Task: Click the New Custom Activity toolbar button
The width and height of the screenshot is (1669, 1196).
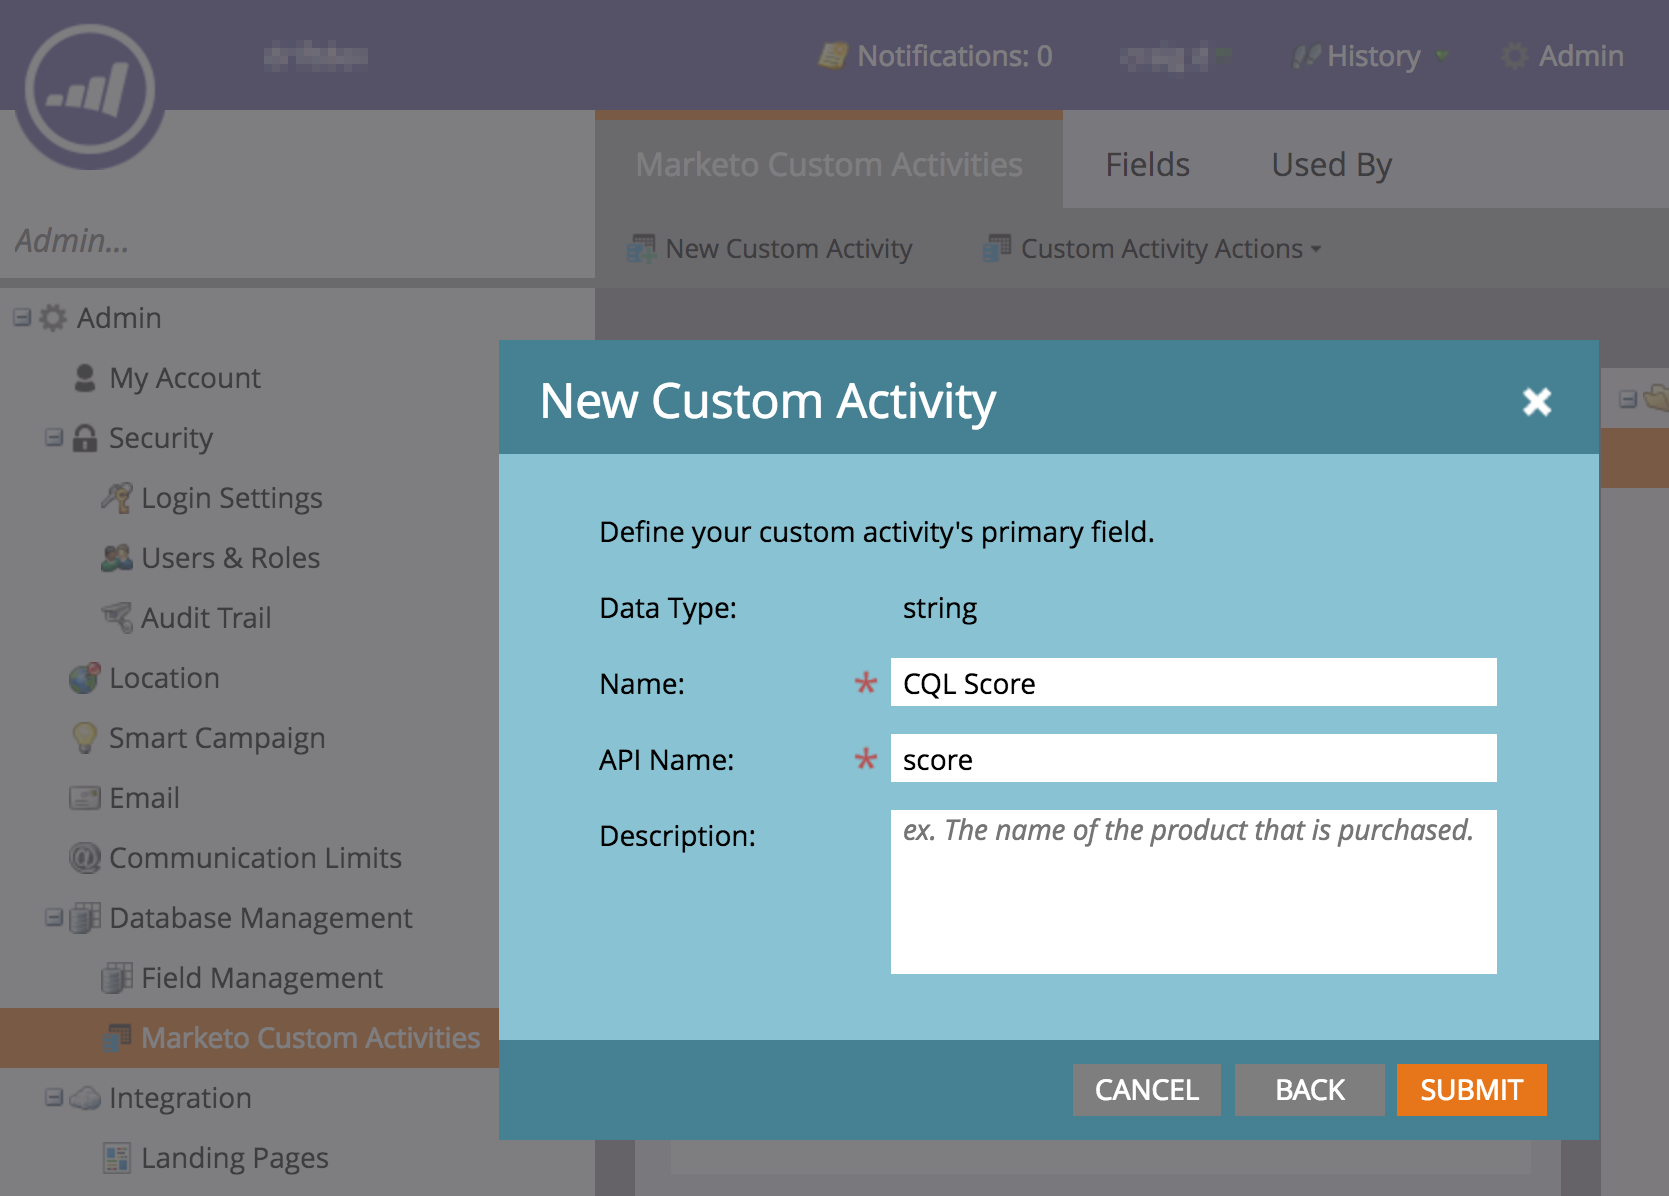Action: (x=770, y=248)
